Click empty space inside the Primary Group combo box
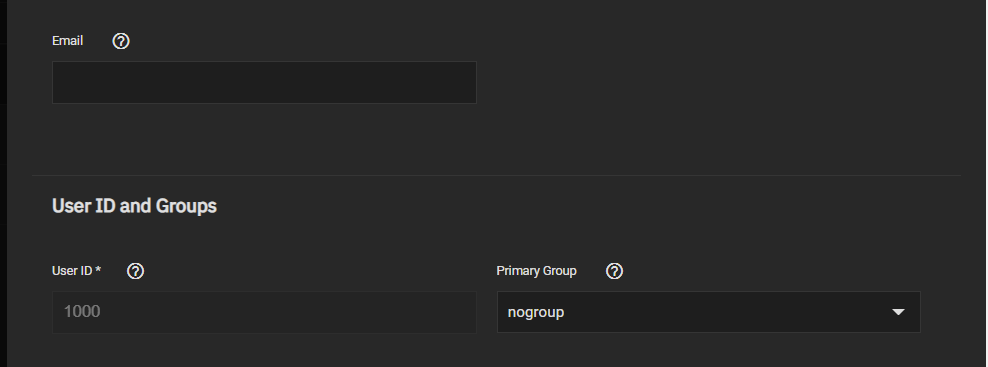This screenshot has width=988, height=367. [x=725, y=312]
